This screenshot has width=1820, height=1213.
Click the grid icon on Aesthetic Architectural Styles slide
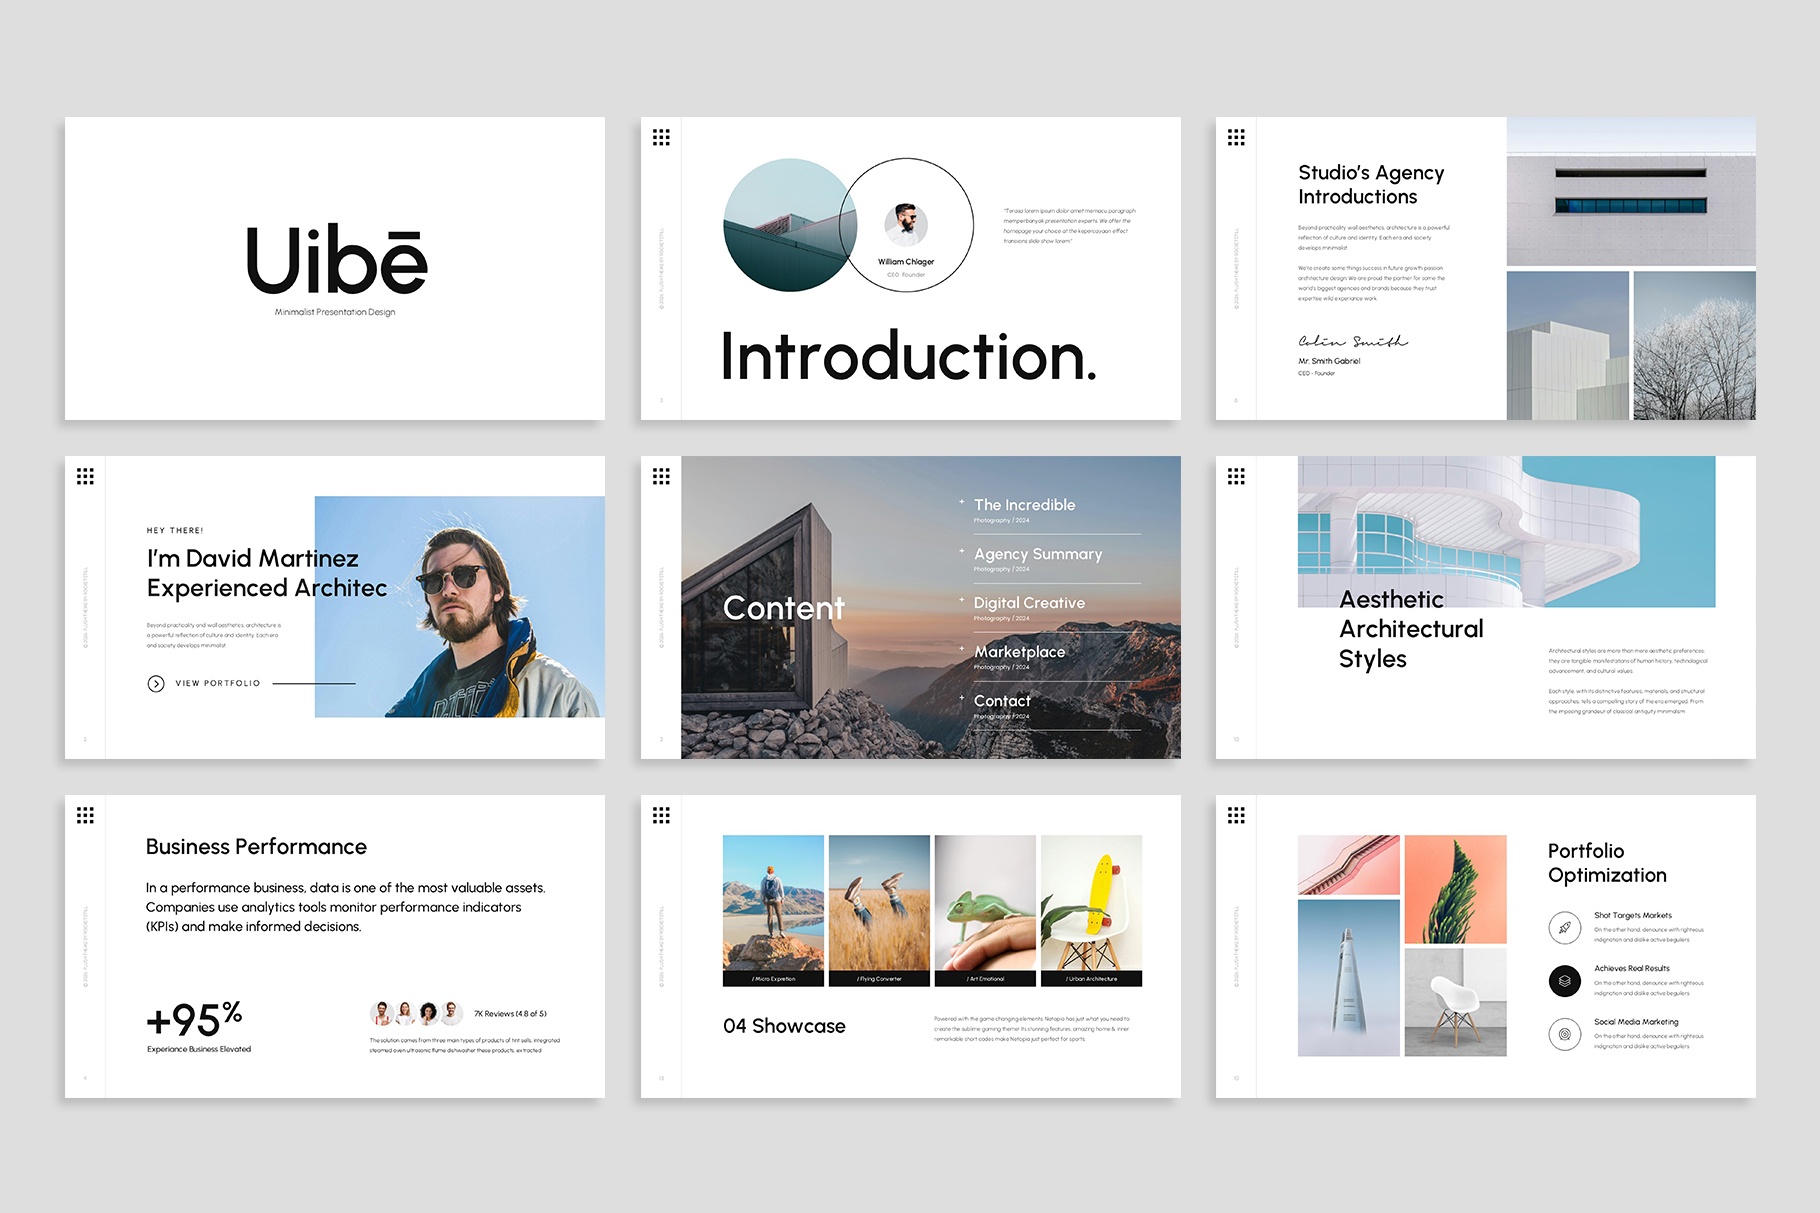[x=1237, y=475]
